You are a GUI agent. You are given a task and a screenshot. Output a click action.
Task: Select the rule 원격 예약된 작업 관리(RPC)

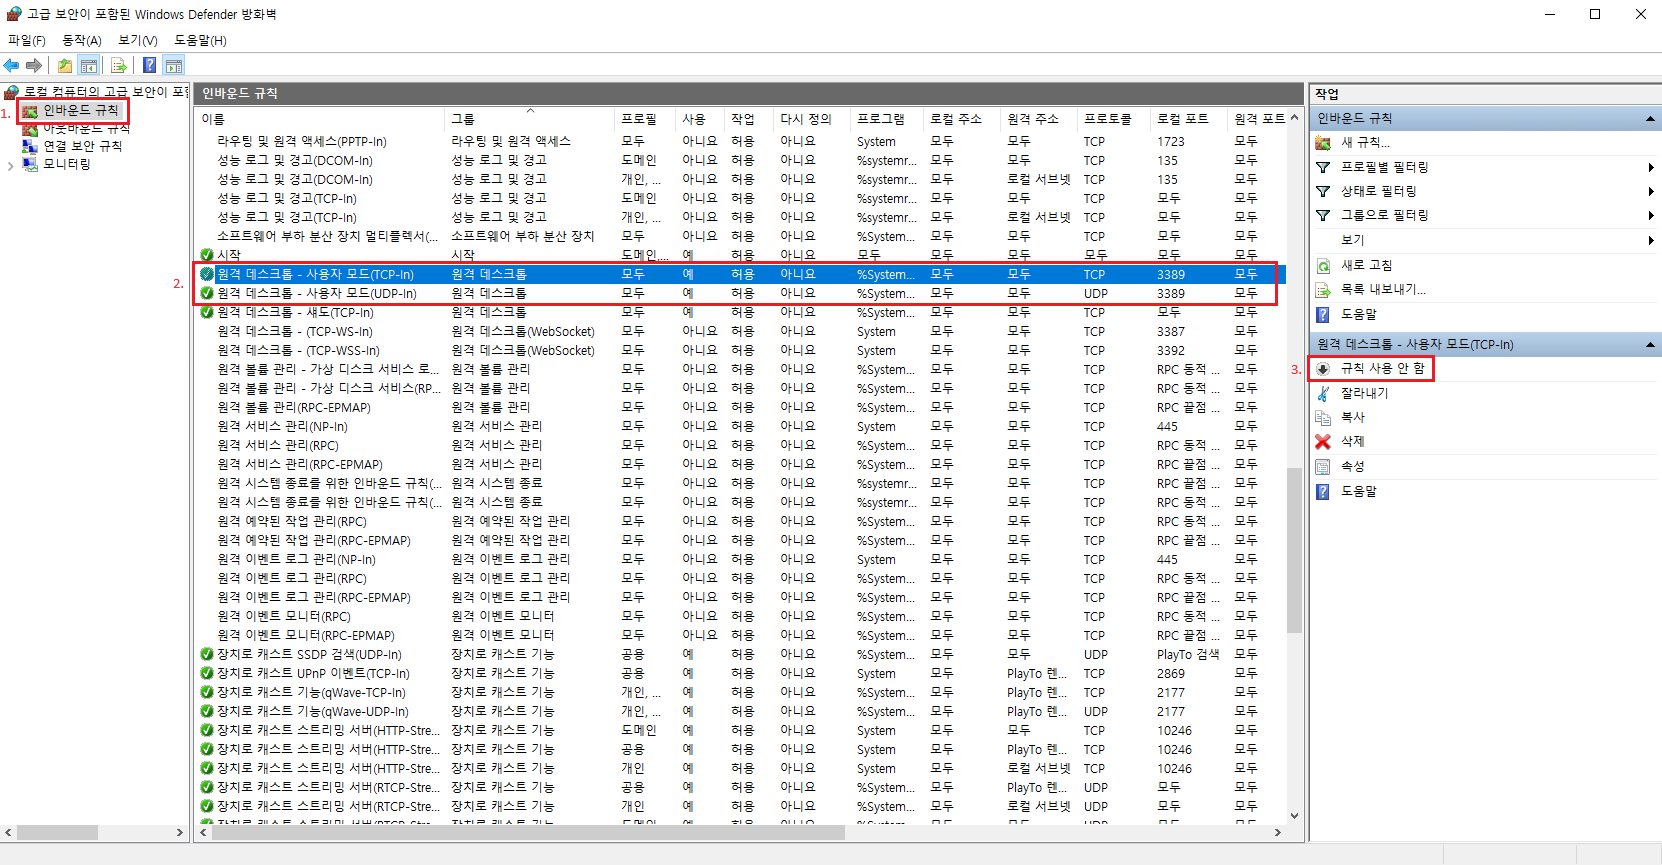(x=292, y=521)
